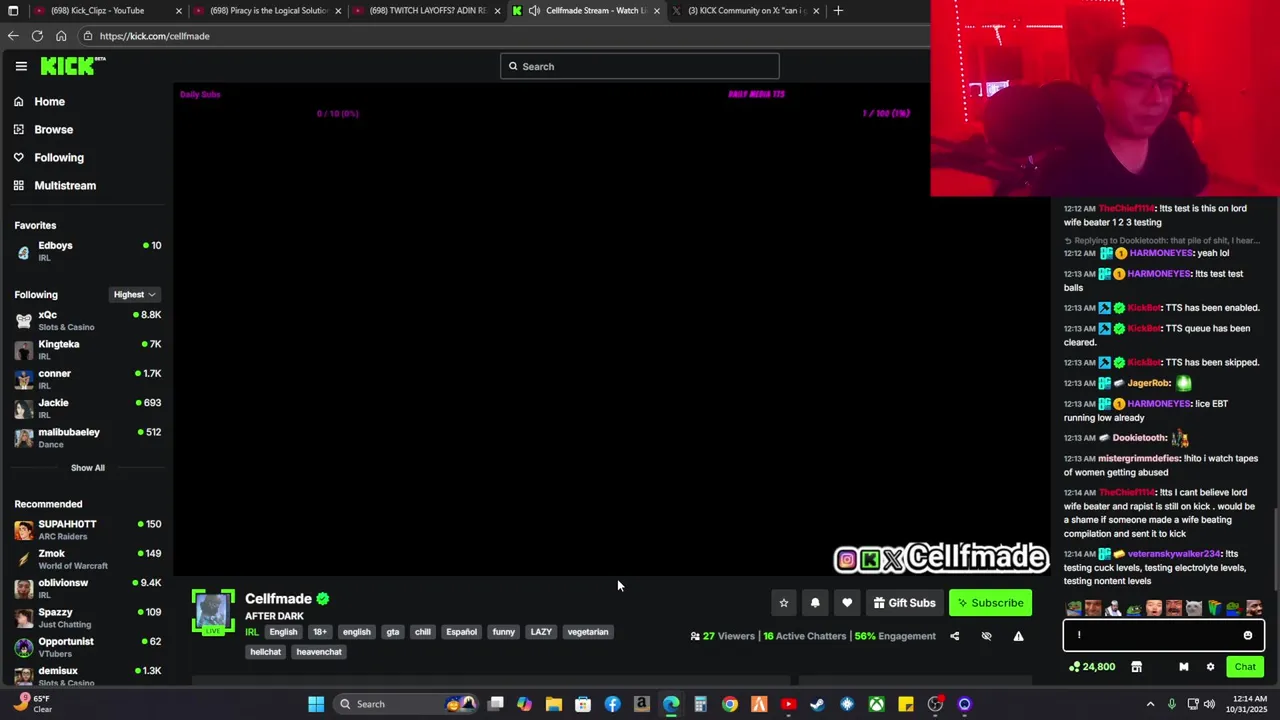Show hidden tray icons chevron
The width and height of the screenshot is (1280, 720).
[1150, 704]
